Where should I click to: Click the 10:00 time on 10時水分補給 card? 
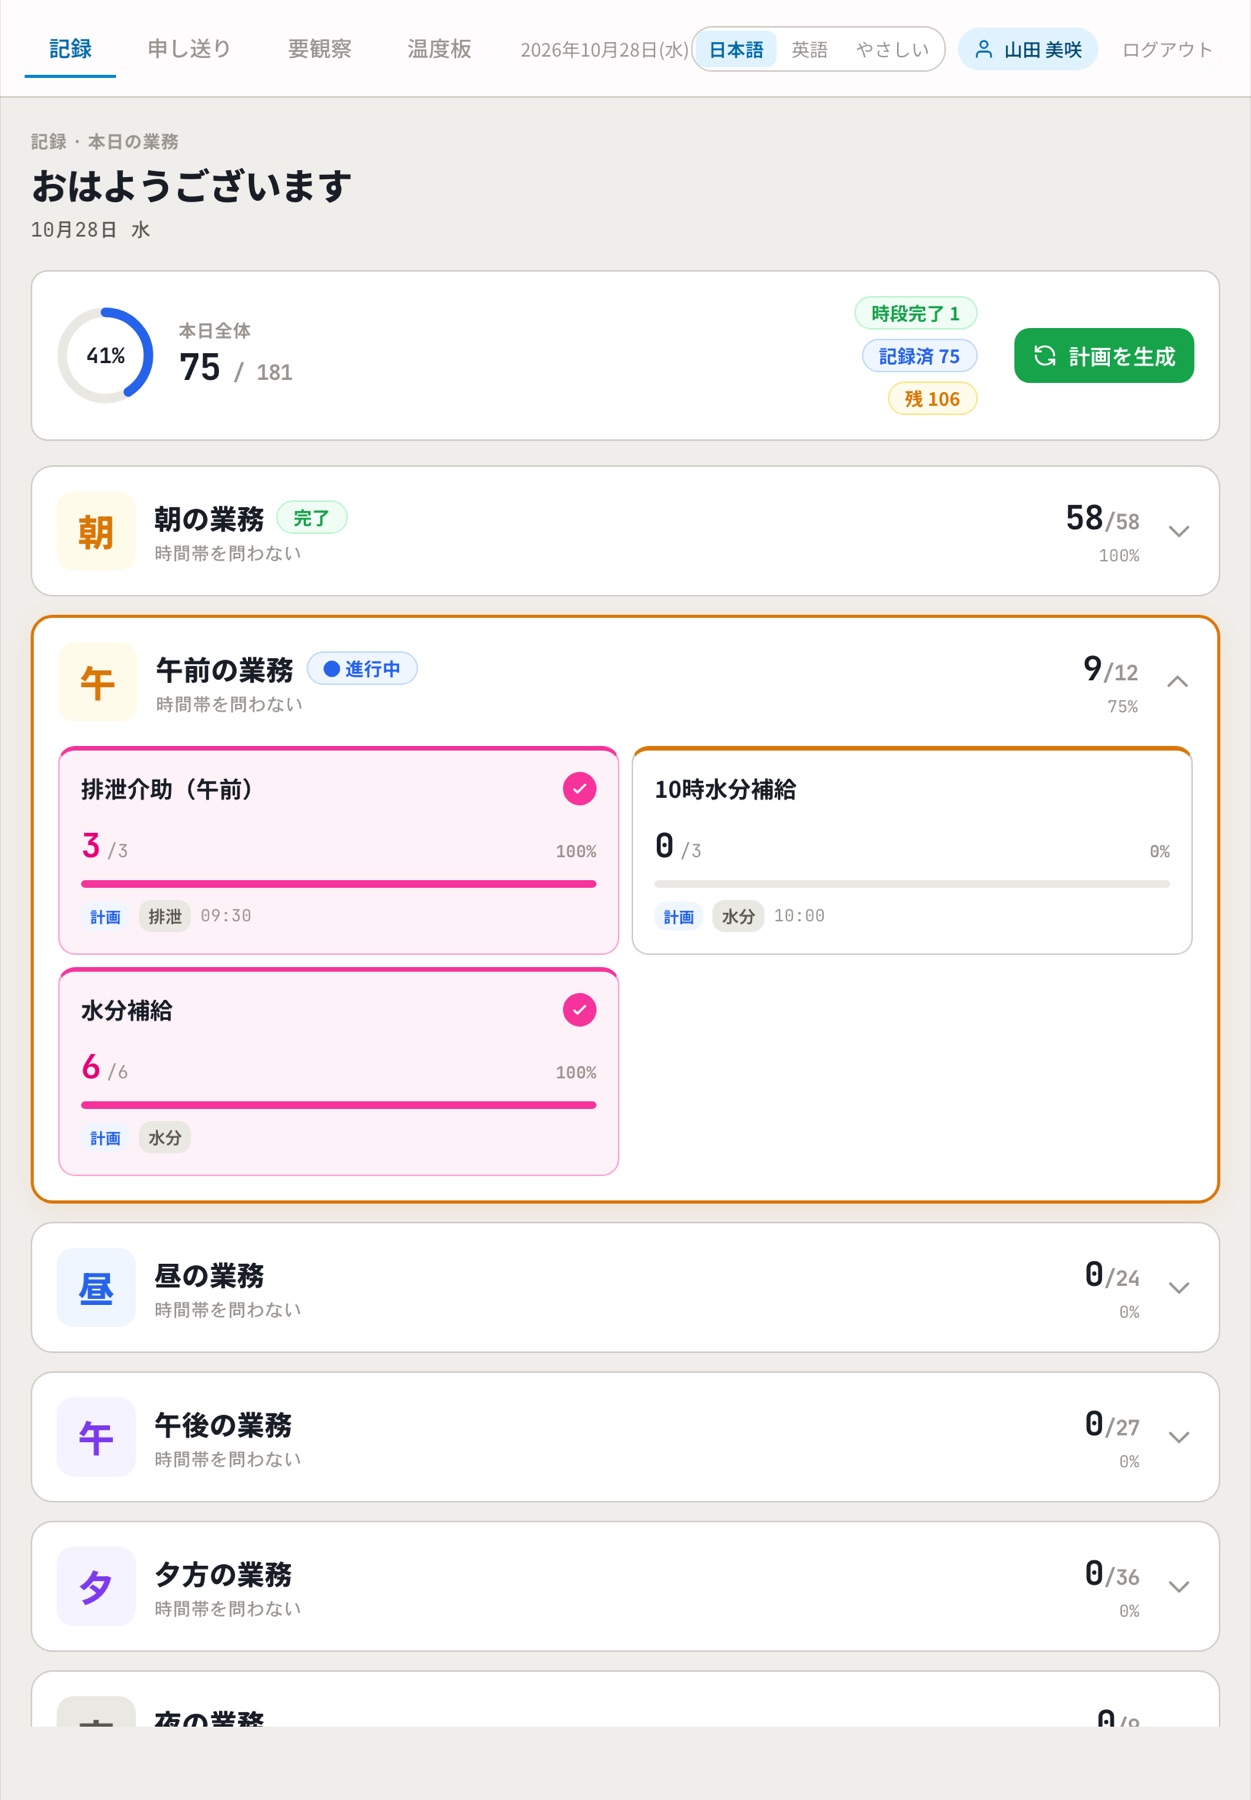click(799, 916)
